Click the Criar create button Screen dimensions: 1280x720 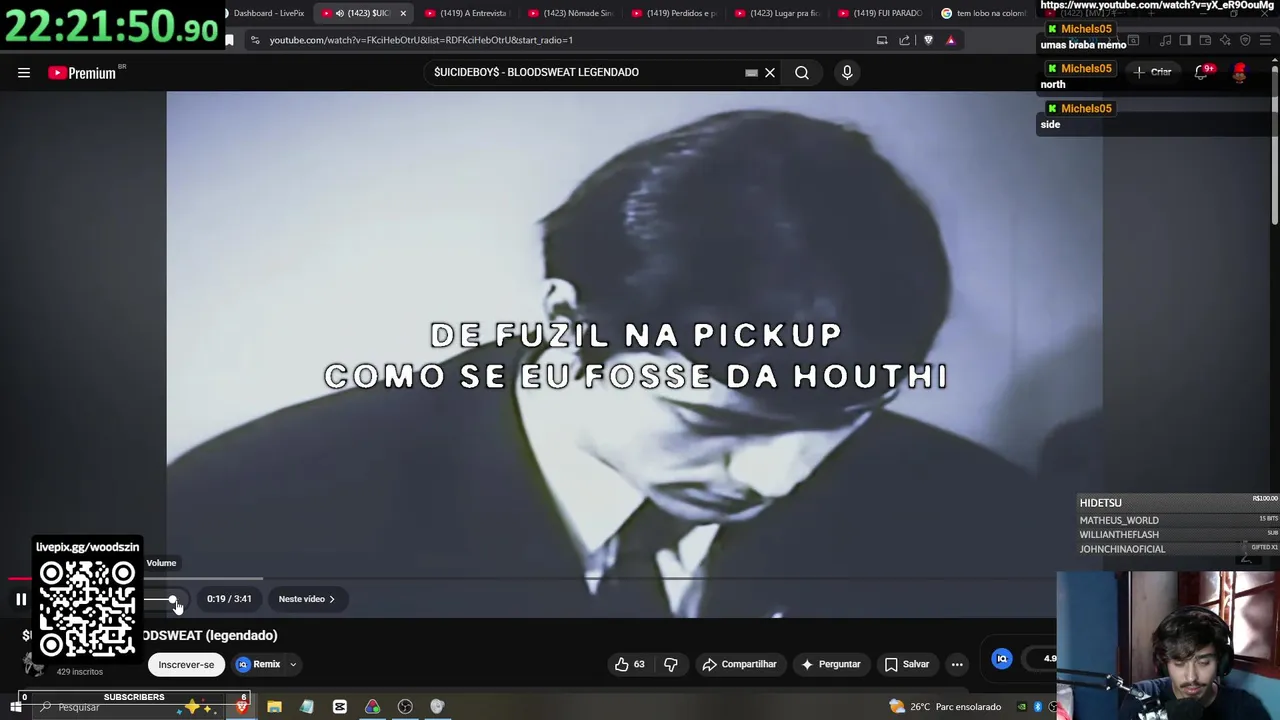click(x=1152, y=72)
